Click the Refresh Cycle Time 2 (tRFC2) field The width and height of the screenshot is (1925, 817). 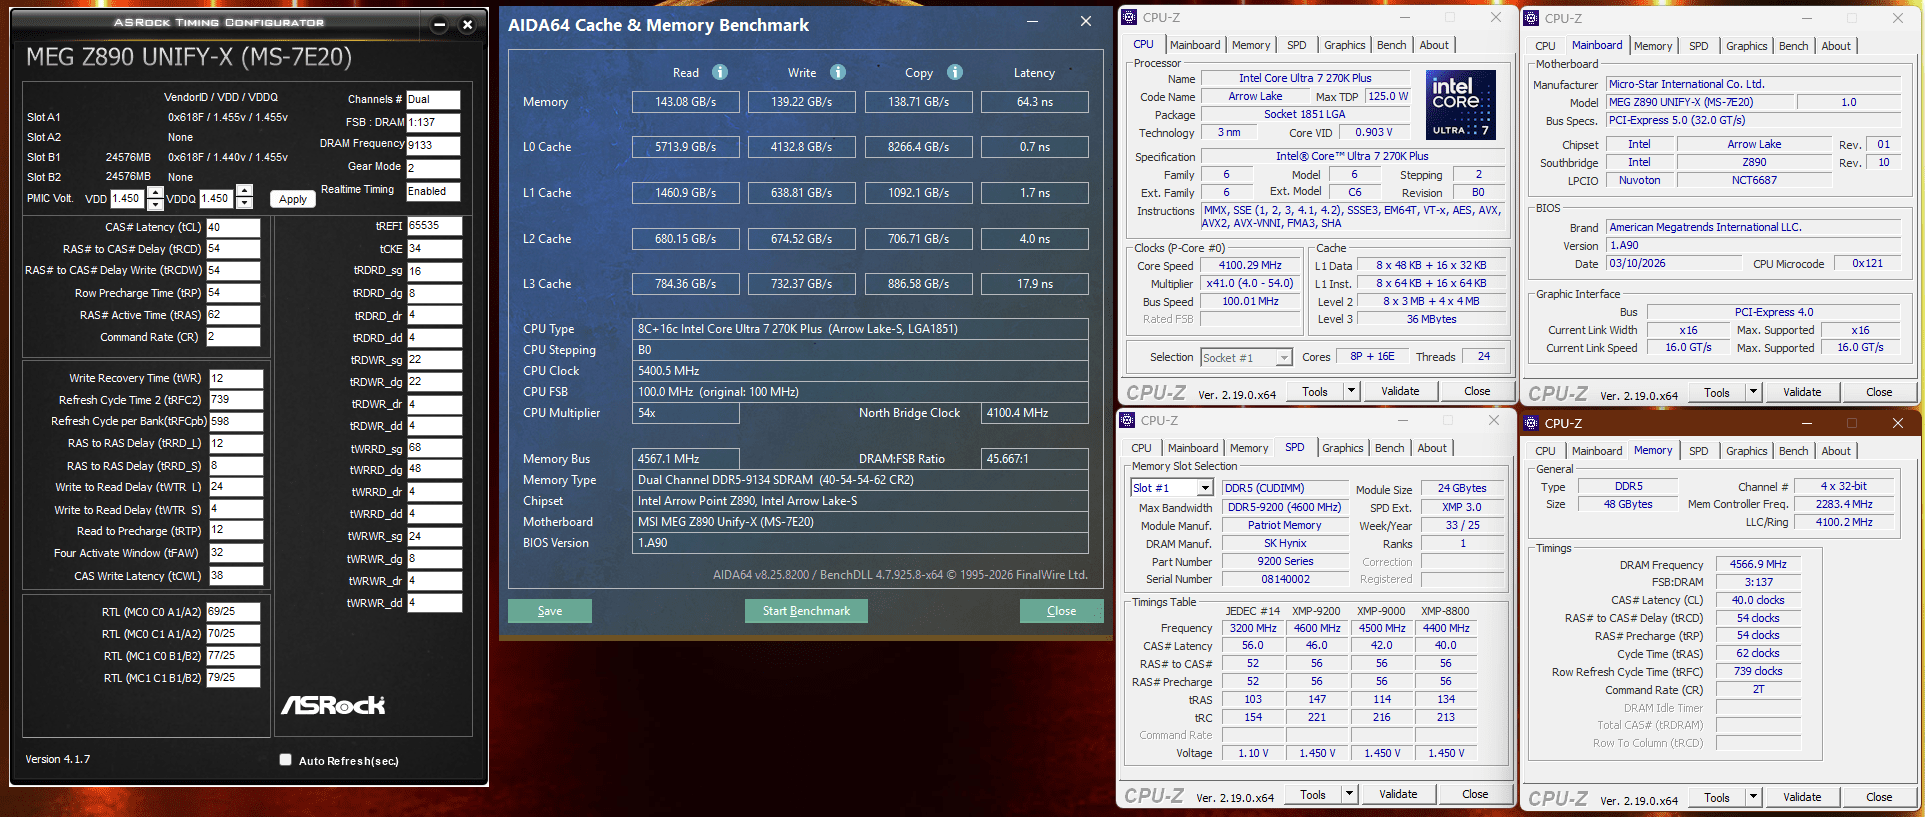(236, 399)
